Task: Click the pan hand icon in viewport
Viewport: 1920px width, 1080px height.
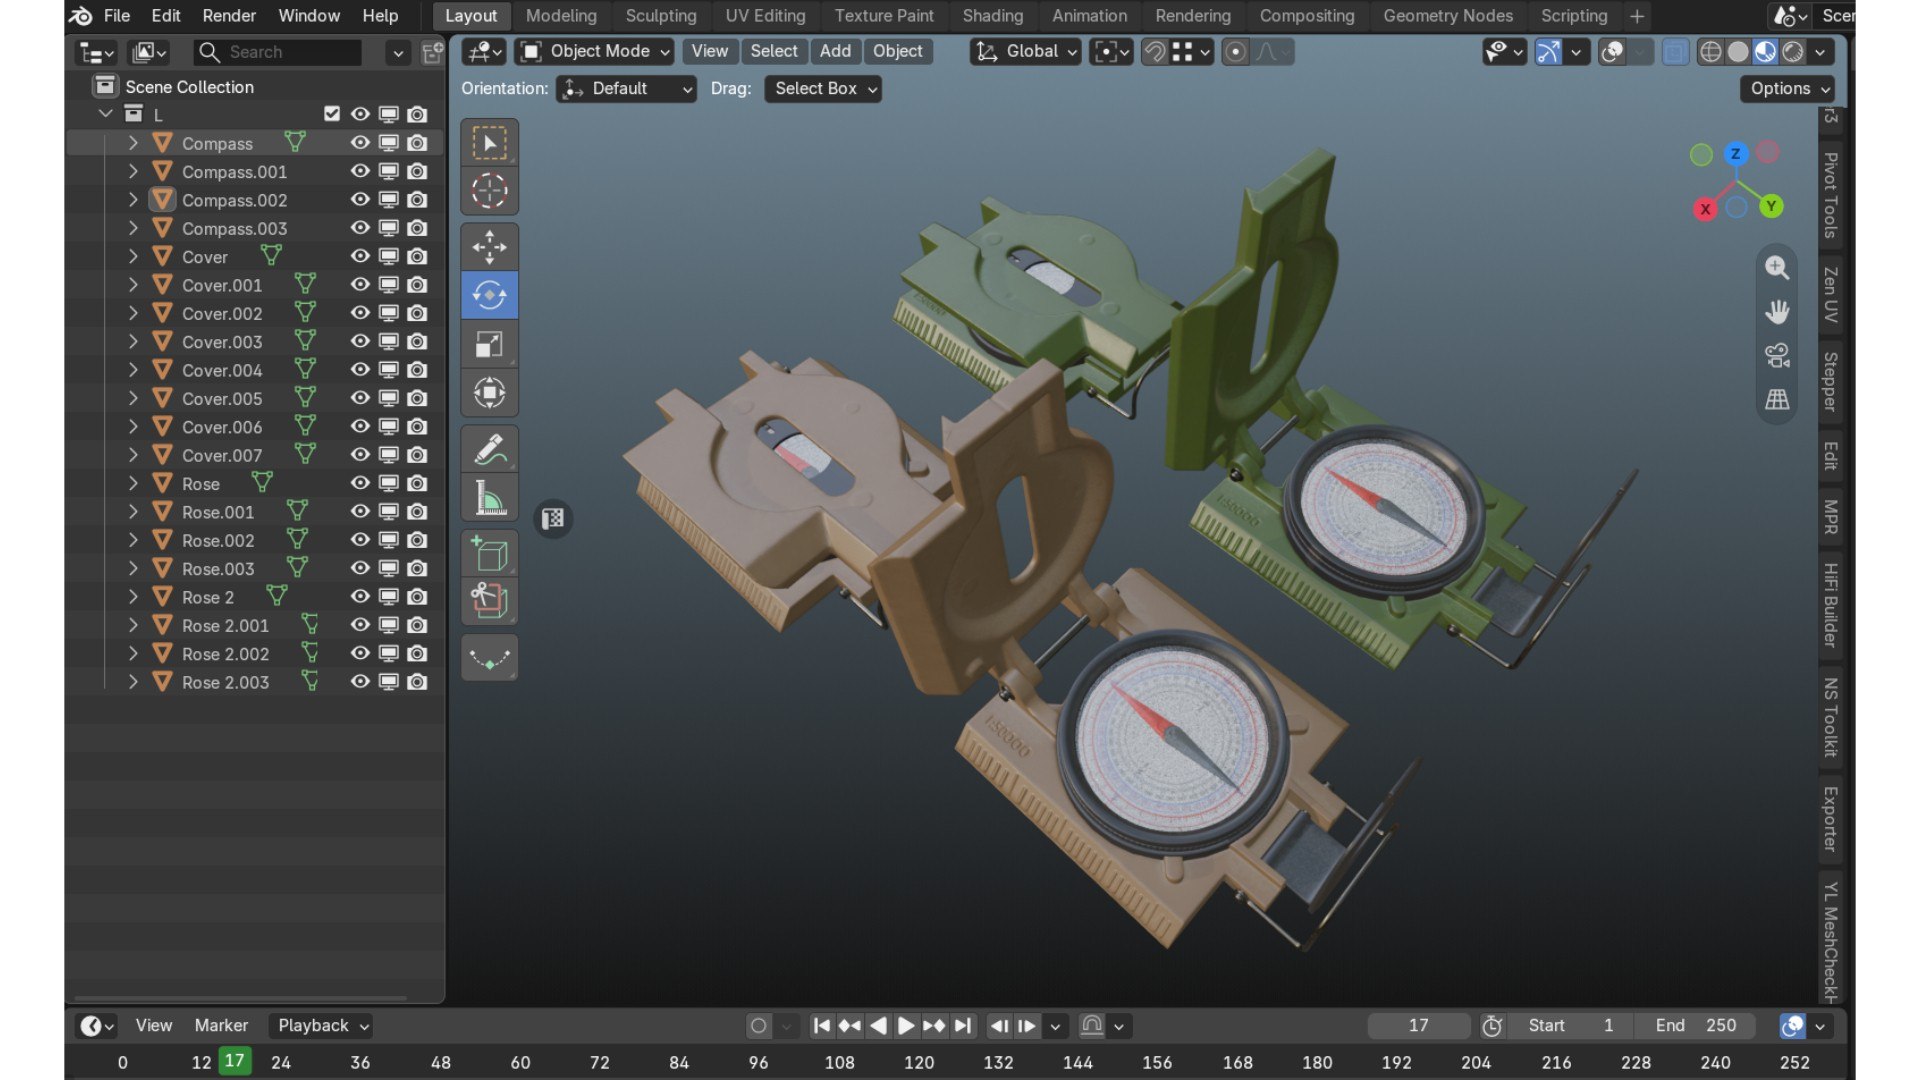Action: tap(1777, 312)
